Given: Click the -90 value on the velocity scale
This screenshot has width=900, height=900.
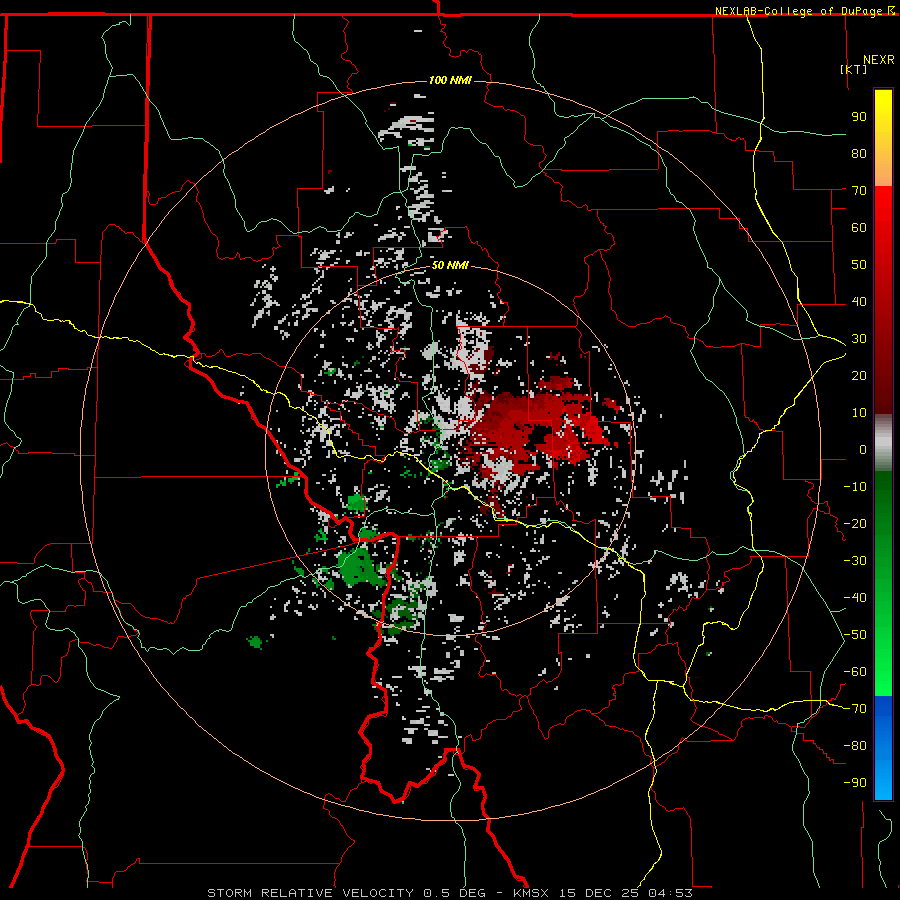Looking at the screenshot, I should click(855, 783).
